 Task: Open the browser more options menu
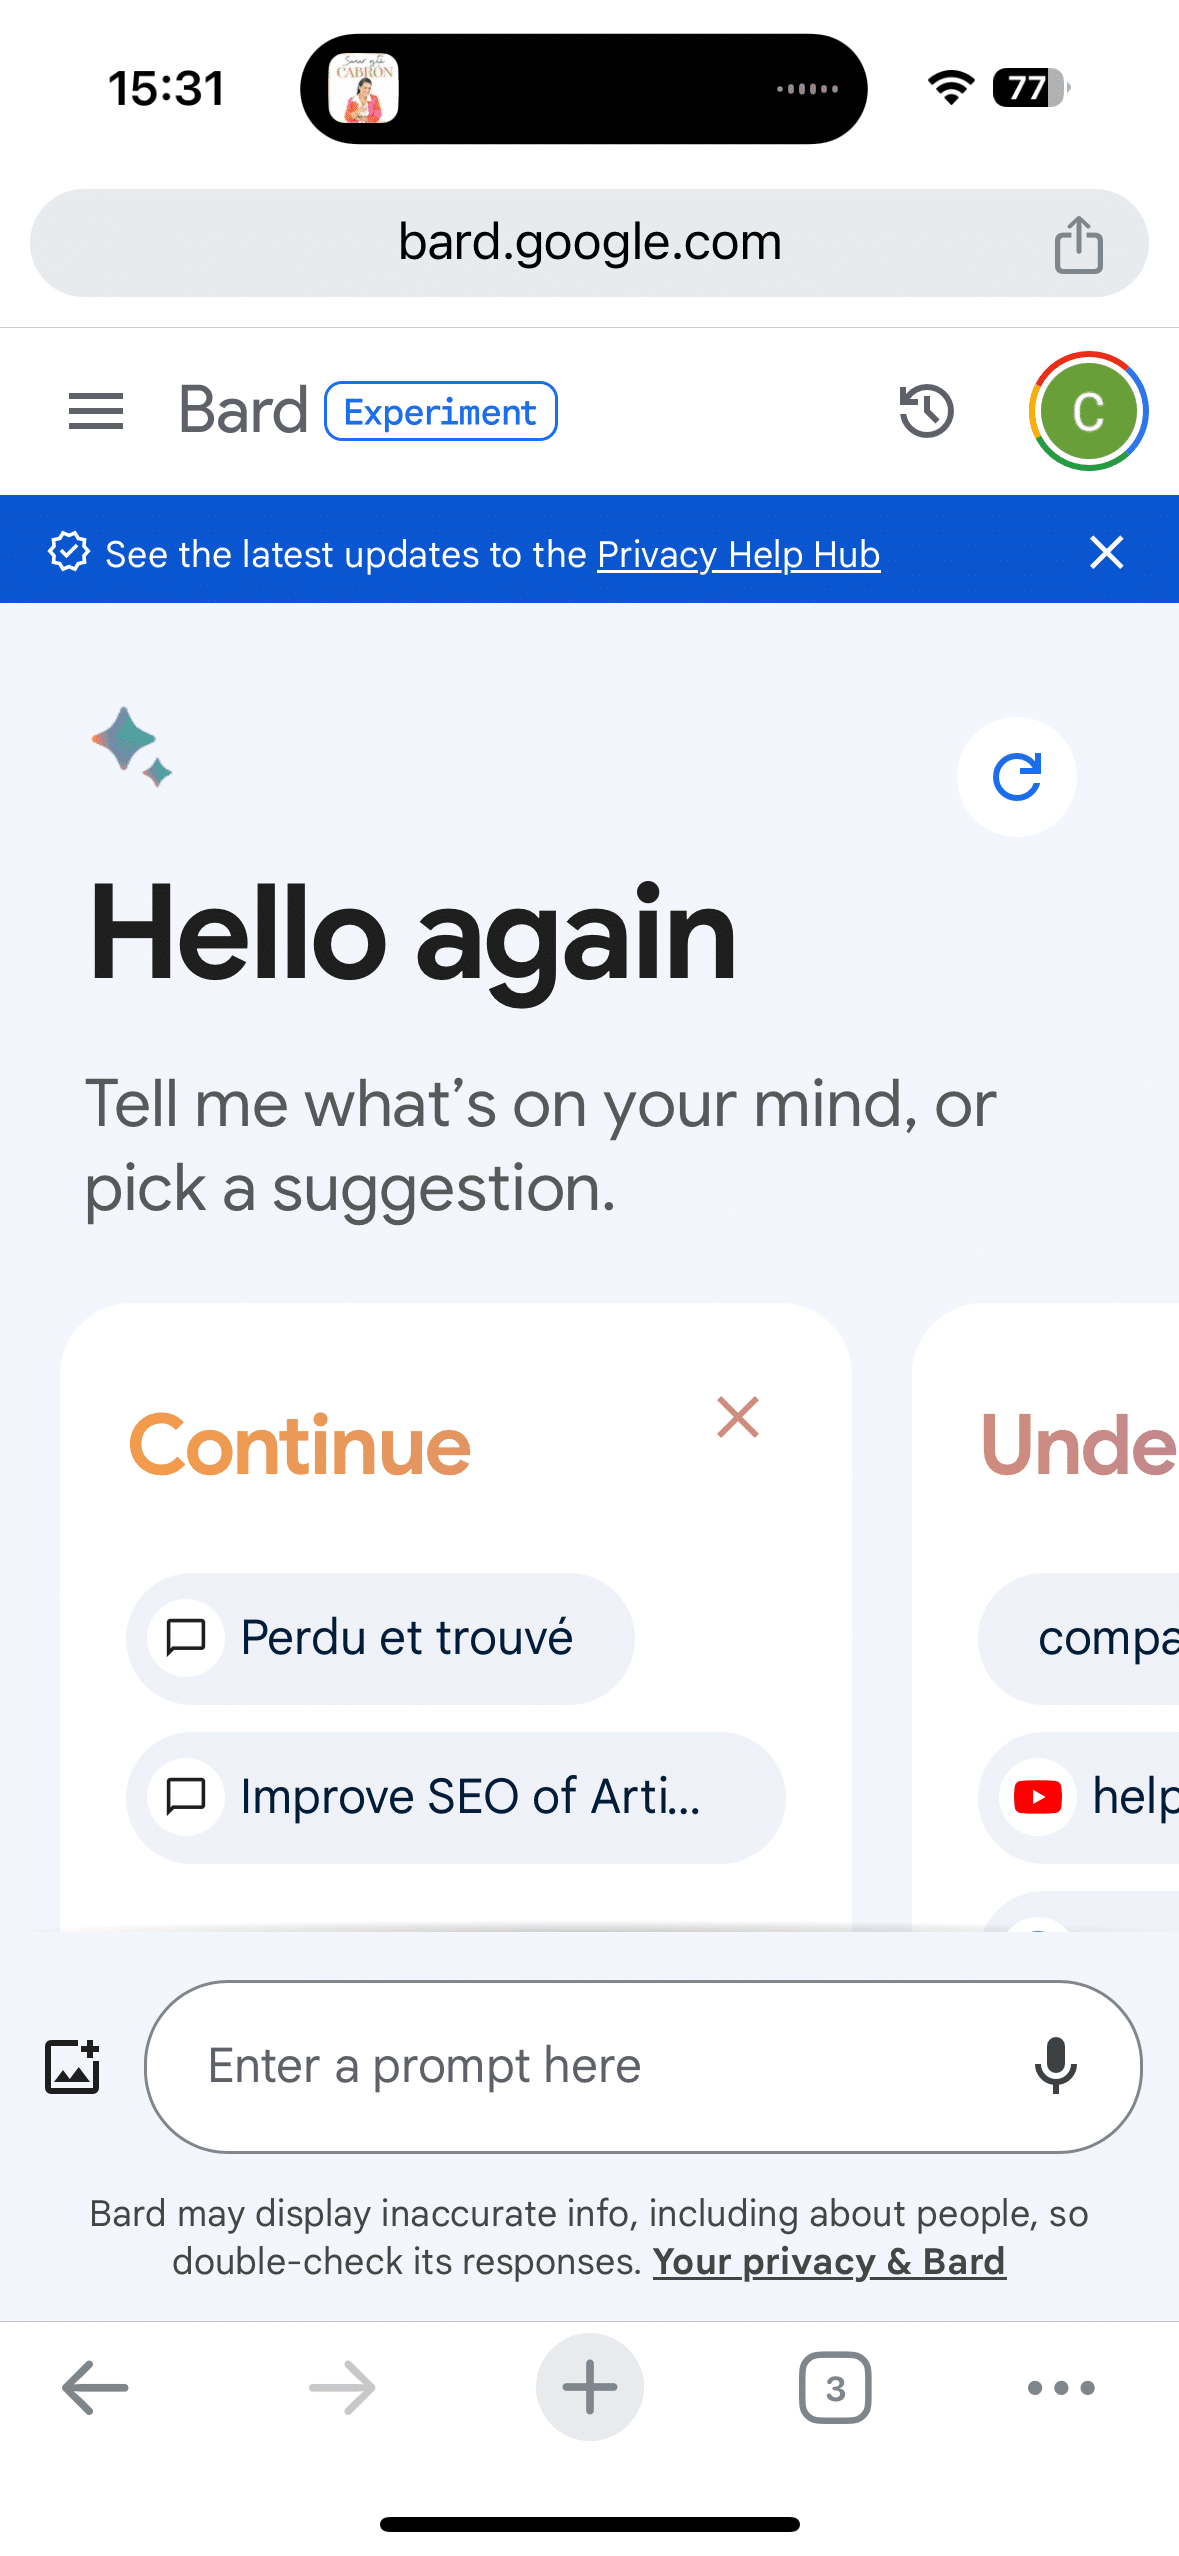(x=1060, y=2388)
